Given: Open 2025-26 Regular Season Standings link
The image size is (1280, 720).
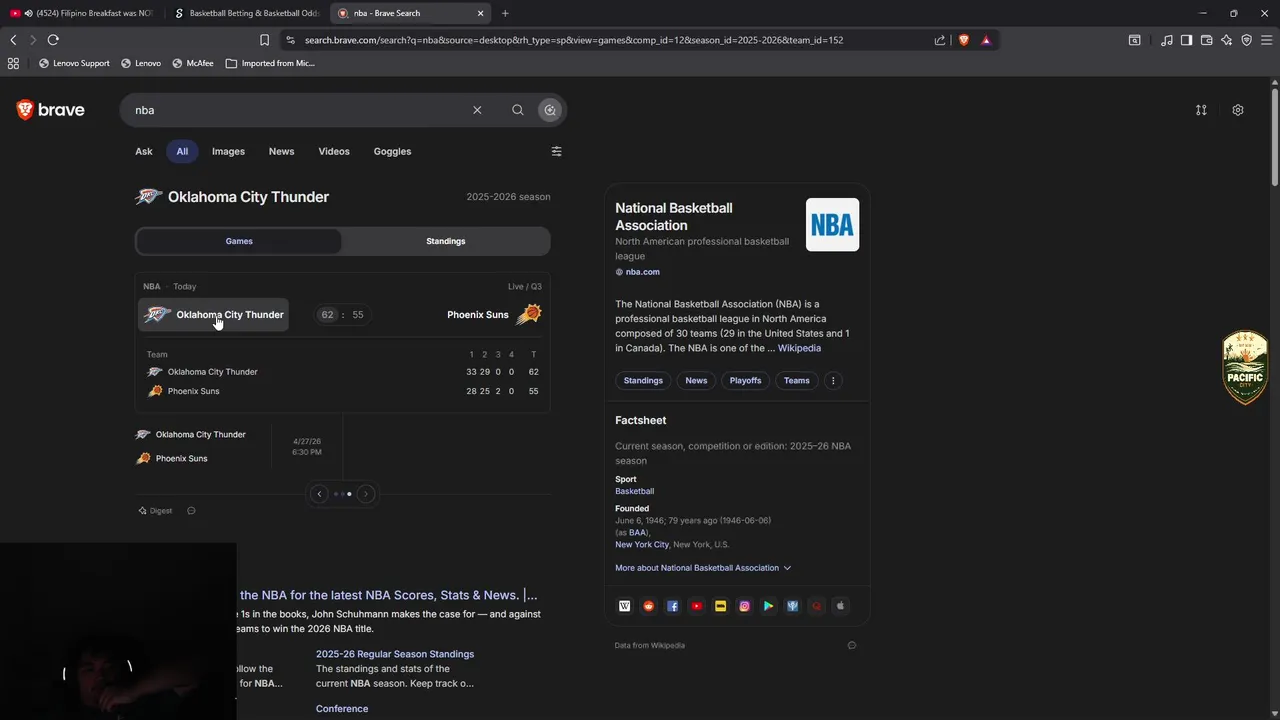Looking at the screenshot, I should click(x=395, y=654).
